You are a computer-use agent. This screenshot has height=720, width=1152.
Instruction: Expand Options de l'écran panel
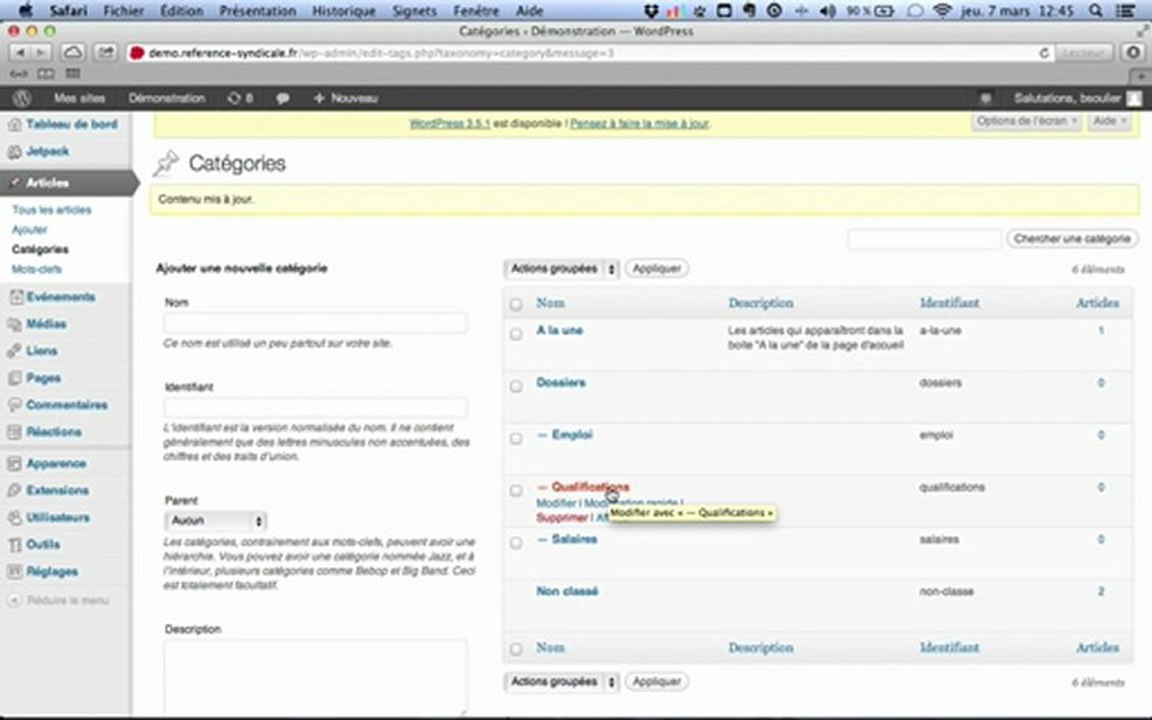click(1027, 121)
